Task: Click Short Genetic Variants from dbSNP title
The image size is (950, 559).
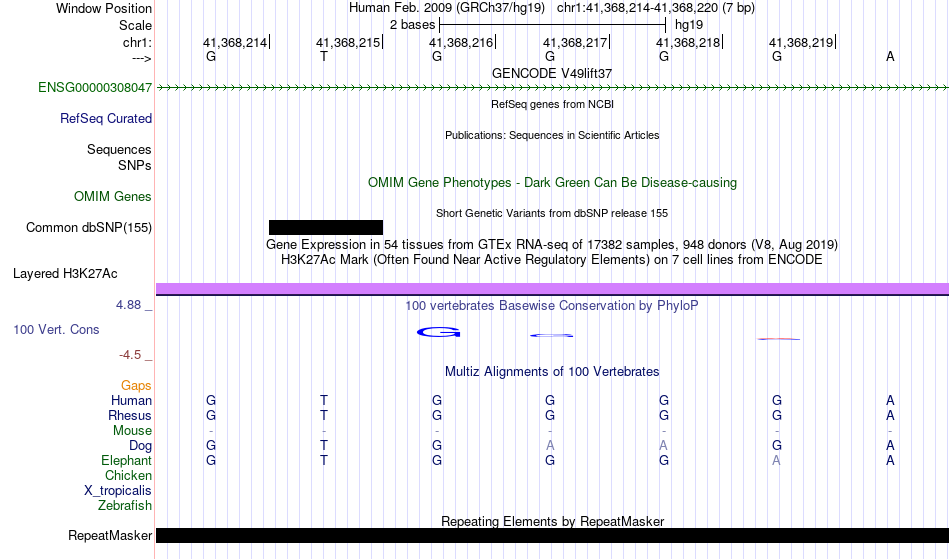Action: pos(552,213)
